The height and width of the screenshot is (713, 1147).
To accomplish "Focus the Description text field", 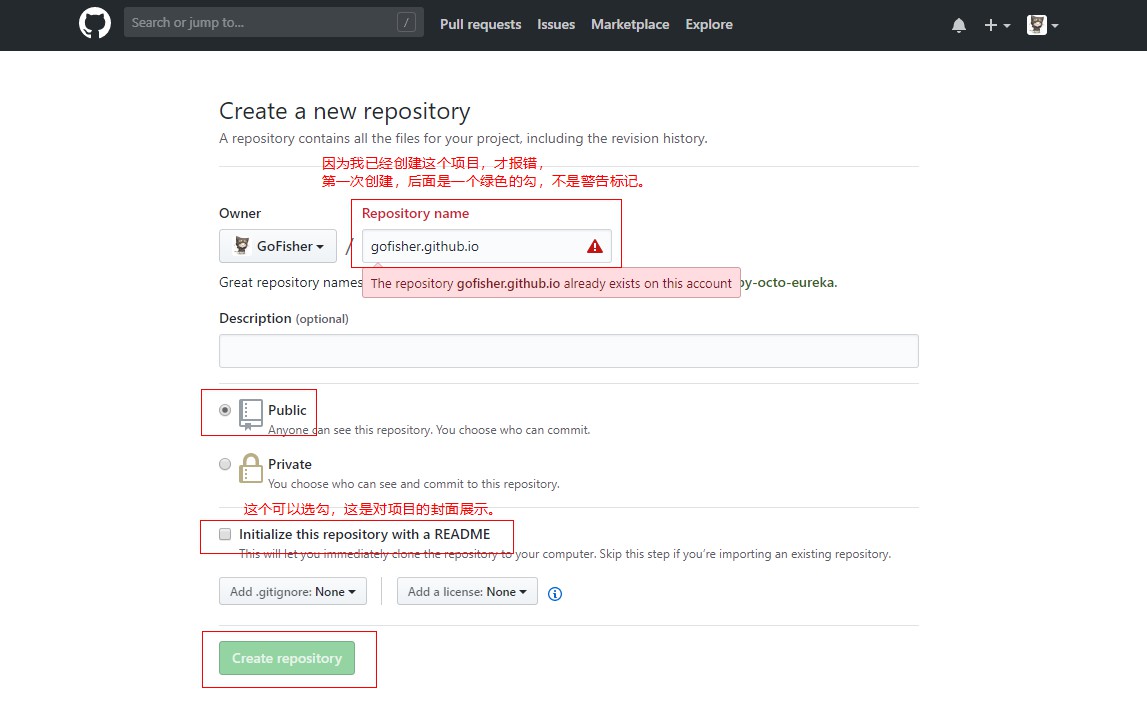I will pyautogui.click(x=568, y=351).
